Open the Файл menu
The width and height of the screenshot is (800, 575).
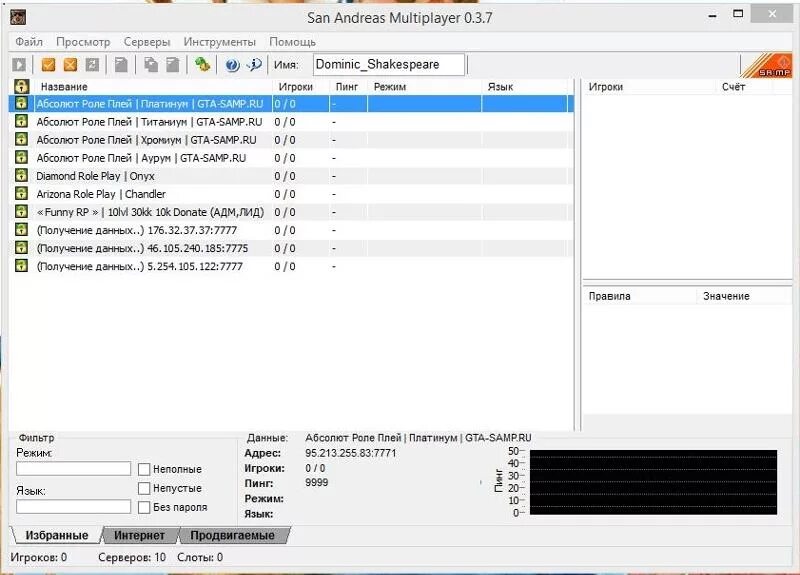coord(29,42)
